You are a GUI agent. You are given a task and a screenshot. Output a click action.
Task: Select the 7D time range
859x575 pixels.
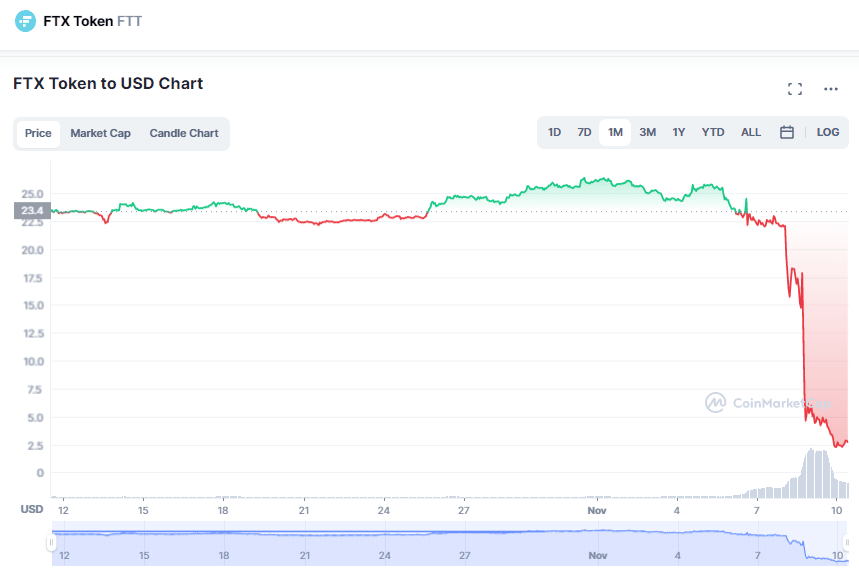(x=584, y=133)
